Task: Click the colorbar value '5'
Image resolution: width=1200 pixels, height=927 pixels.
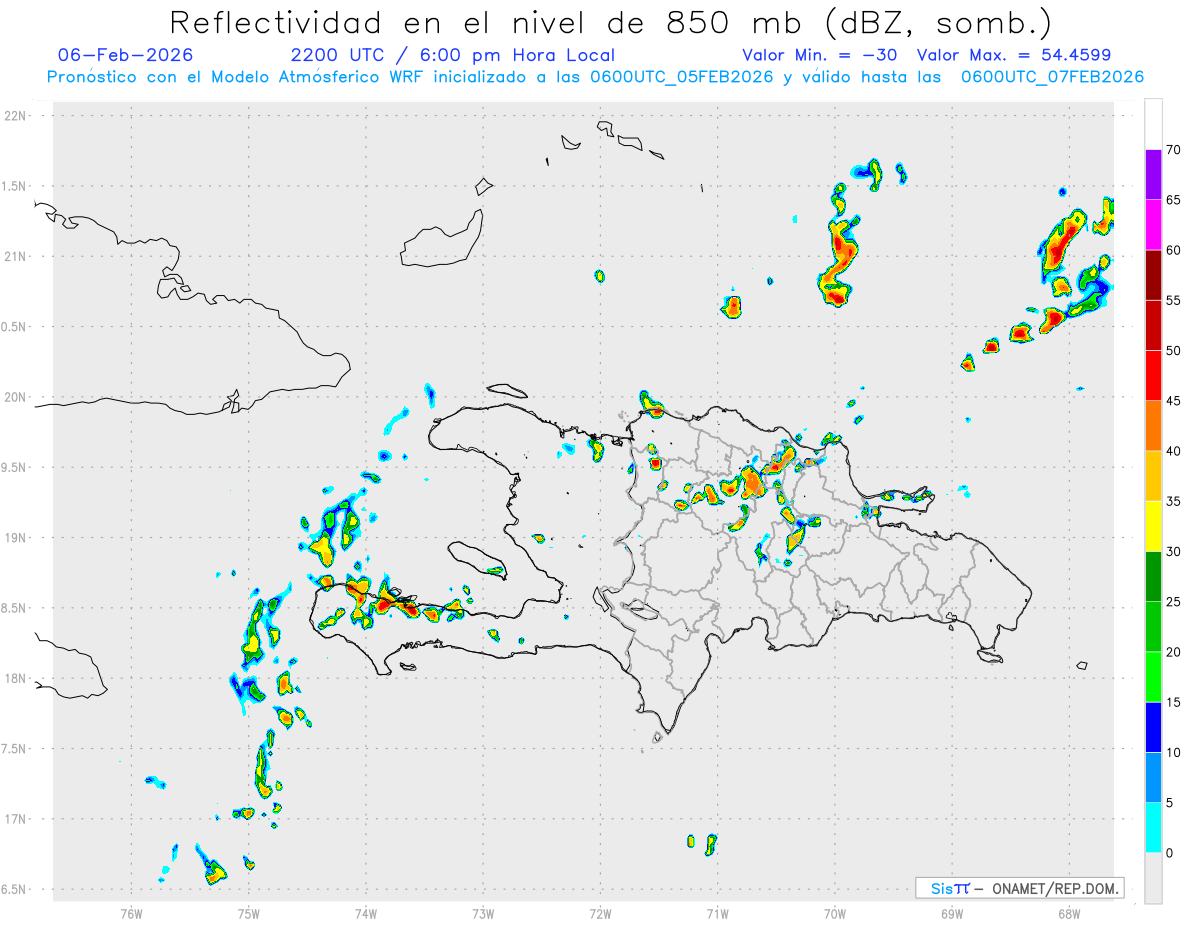Action: 1170,803
